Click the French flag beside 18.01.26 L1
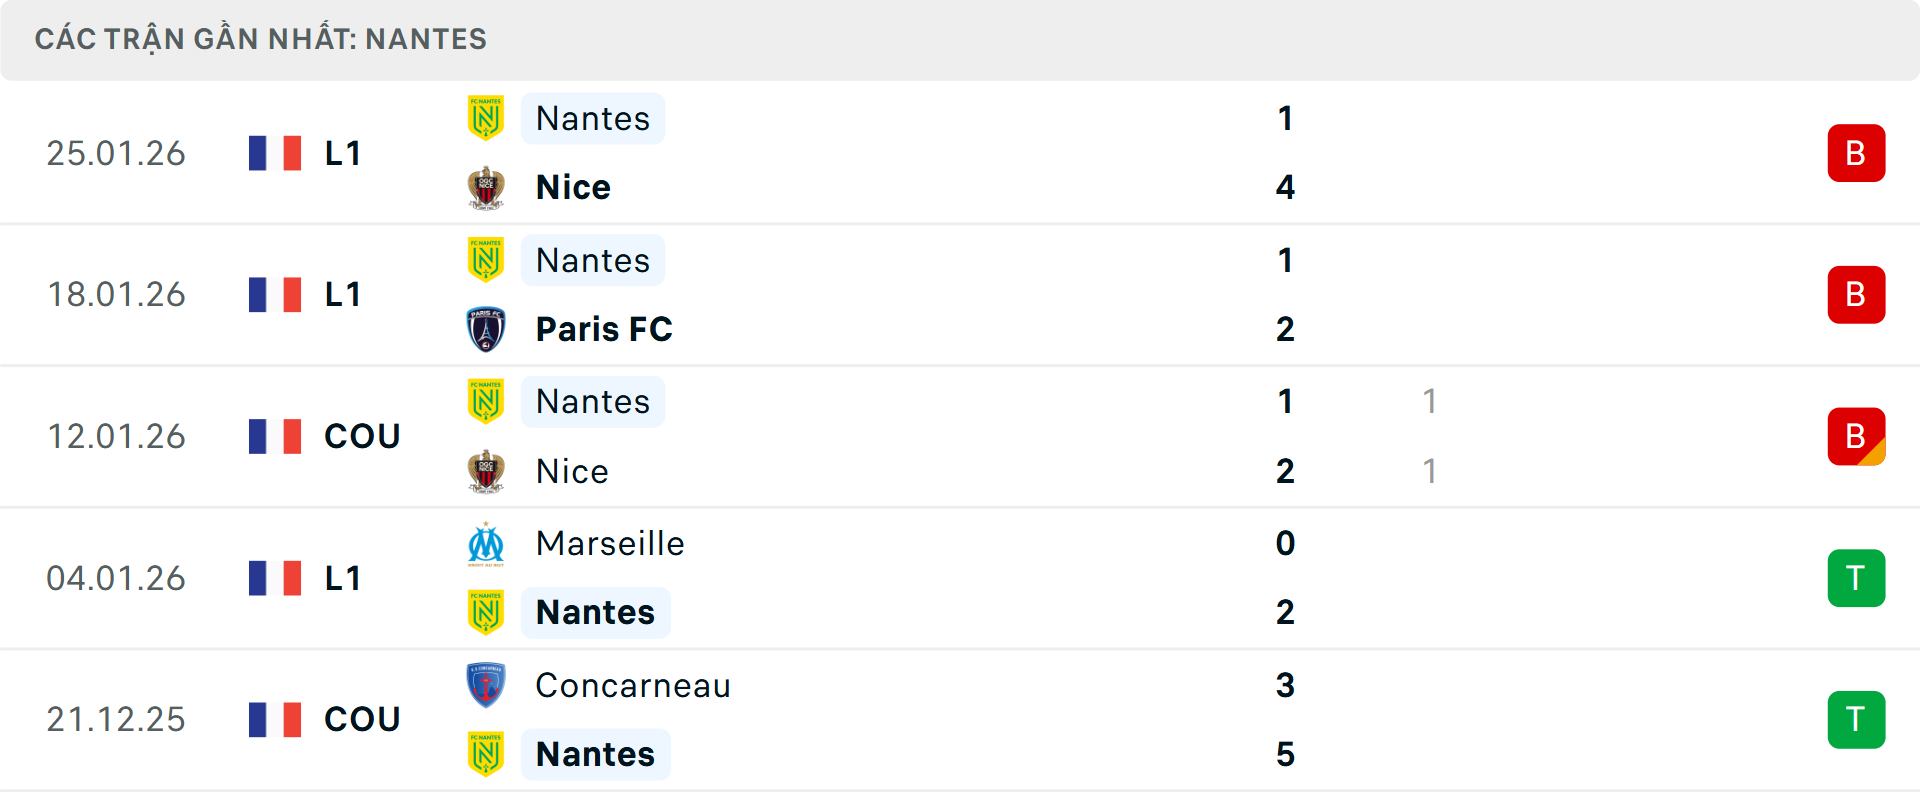 pos(275,295)
